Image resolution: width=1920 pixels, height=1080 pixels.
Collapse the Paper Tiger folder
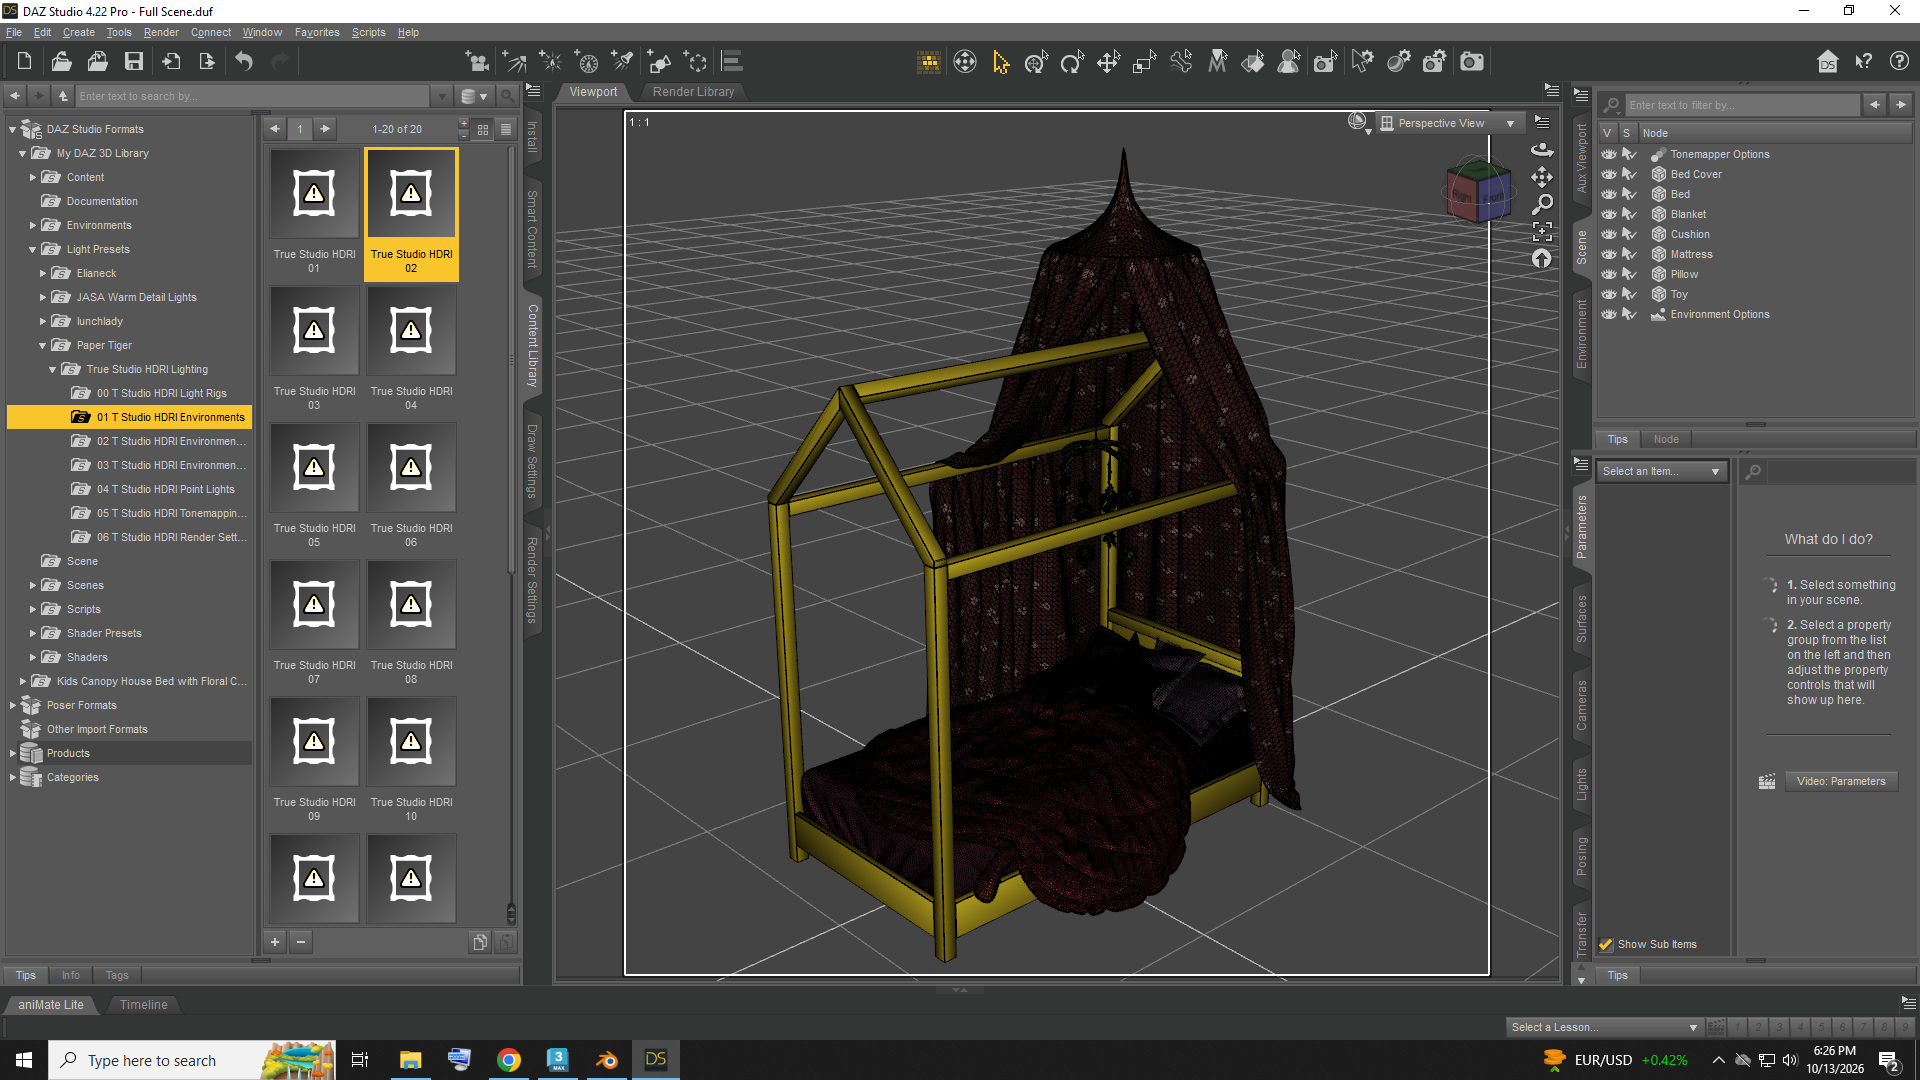coord(43,345)
